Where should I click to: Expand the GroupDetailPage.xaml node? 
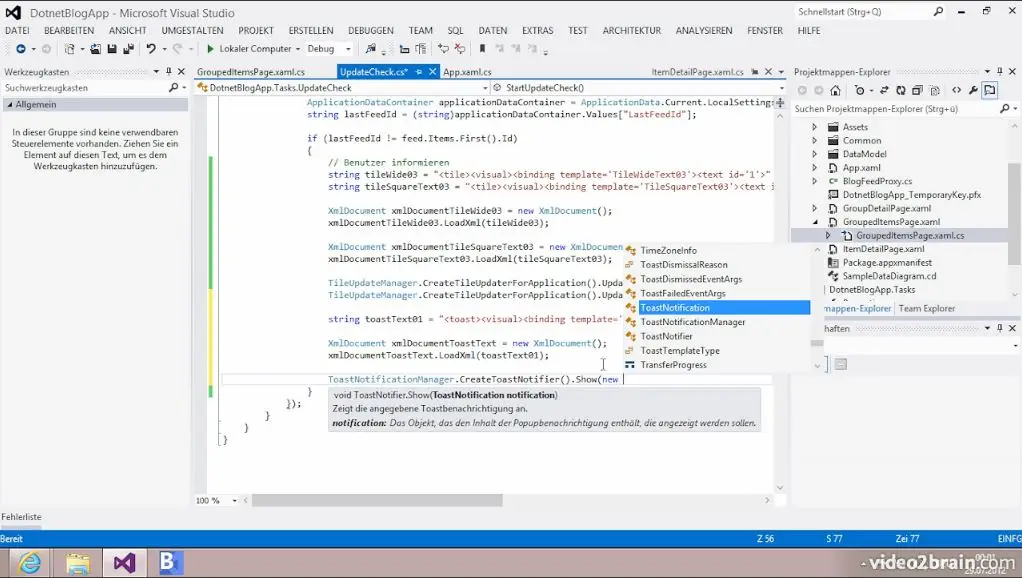814,209
